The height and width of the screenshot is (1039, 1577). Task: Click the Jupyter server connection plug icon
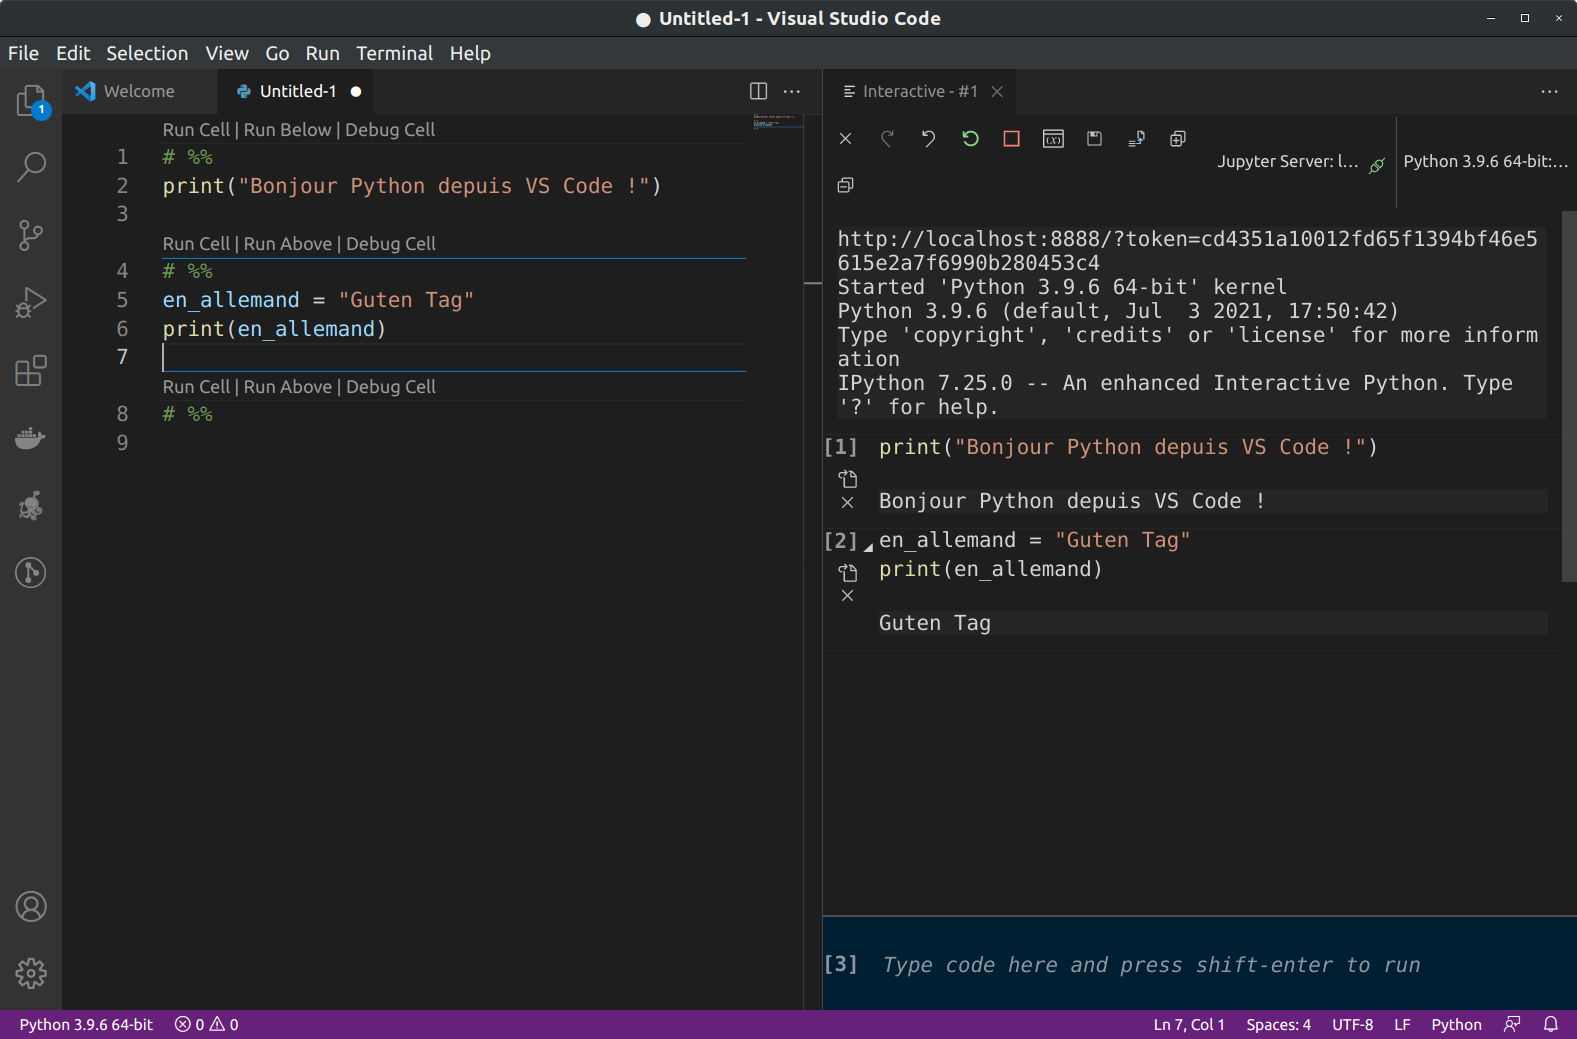(x=1377, y=165)
